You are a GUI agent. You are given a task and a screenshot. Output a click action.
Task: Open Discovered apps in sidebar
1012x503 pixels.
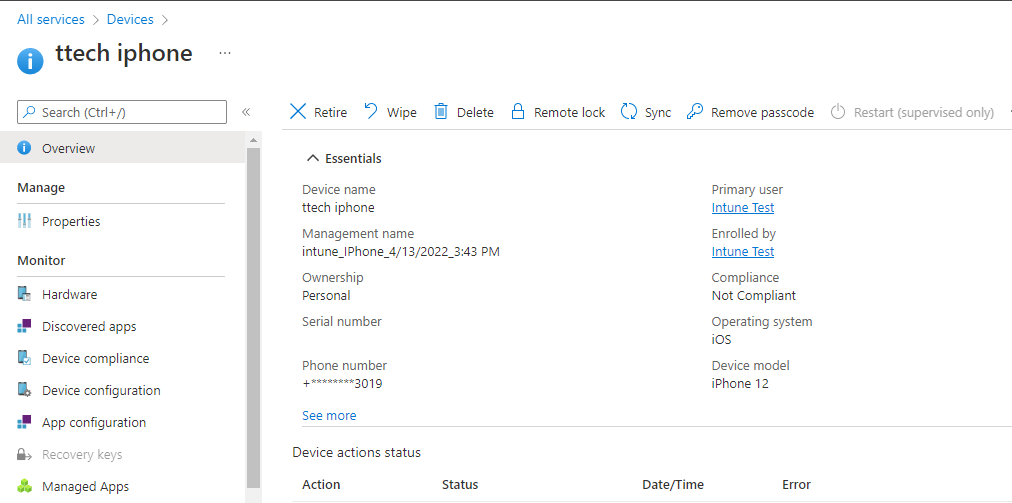tap(88, 327)
